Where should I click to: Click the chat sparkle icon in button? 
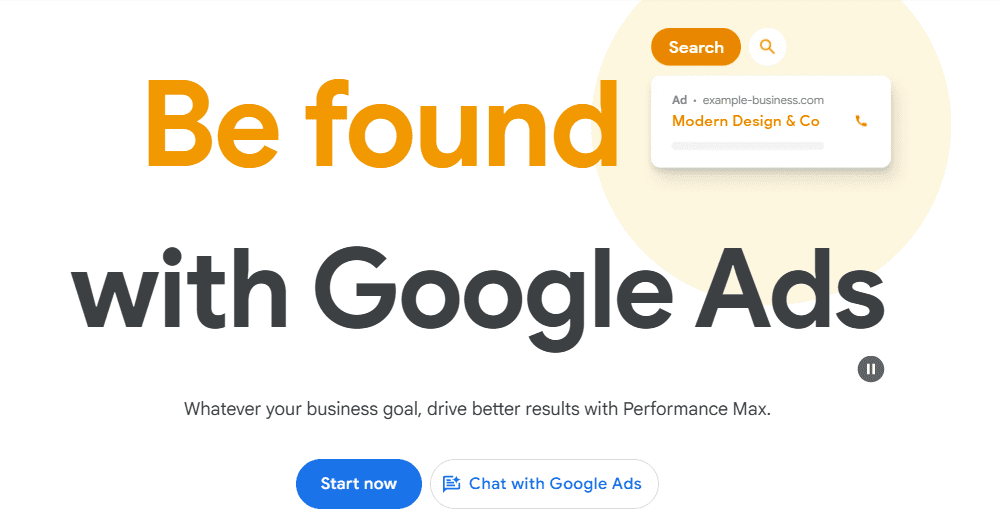coord(452,484)
